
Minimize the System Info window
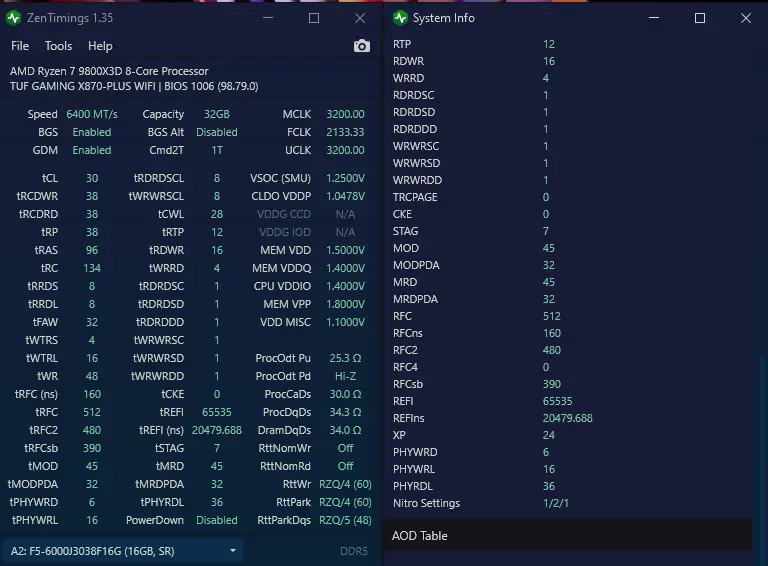654,18
